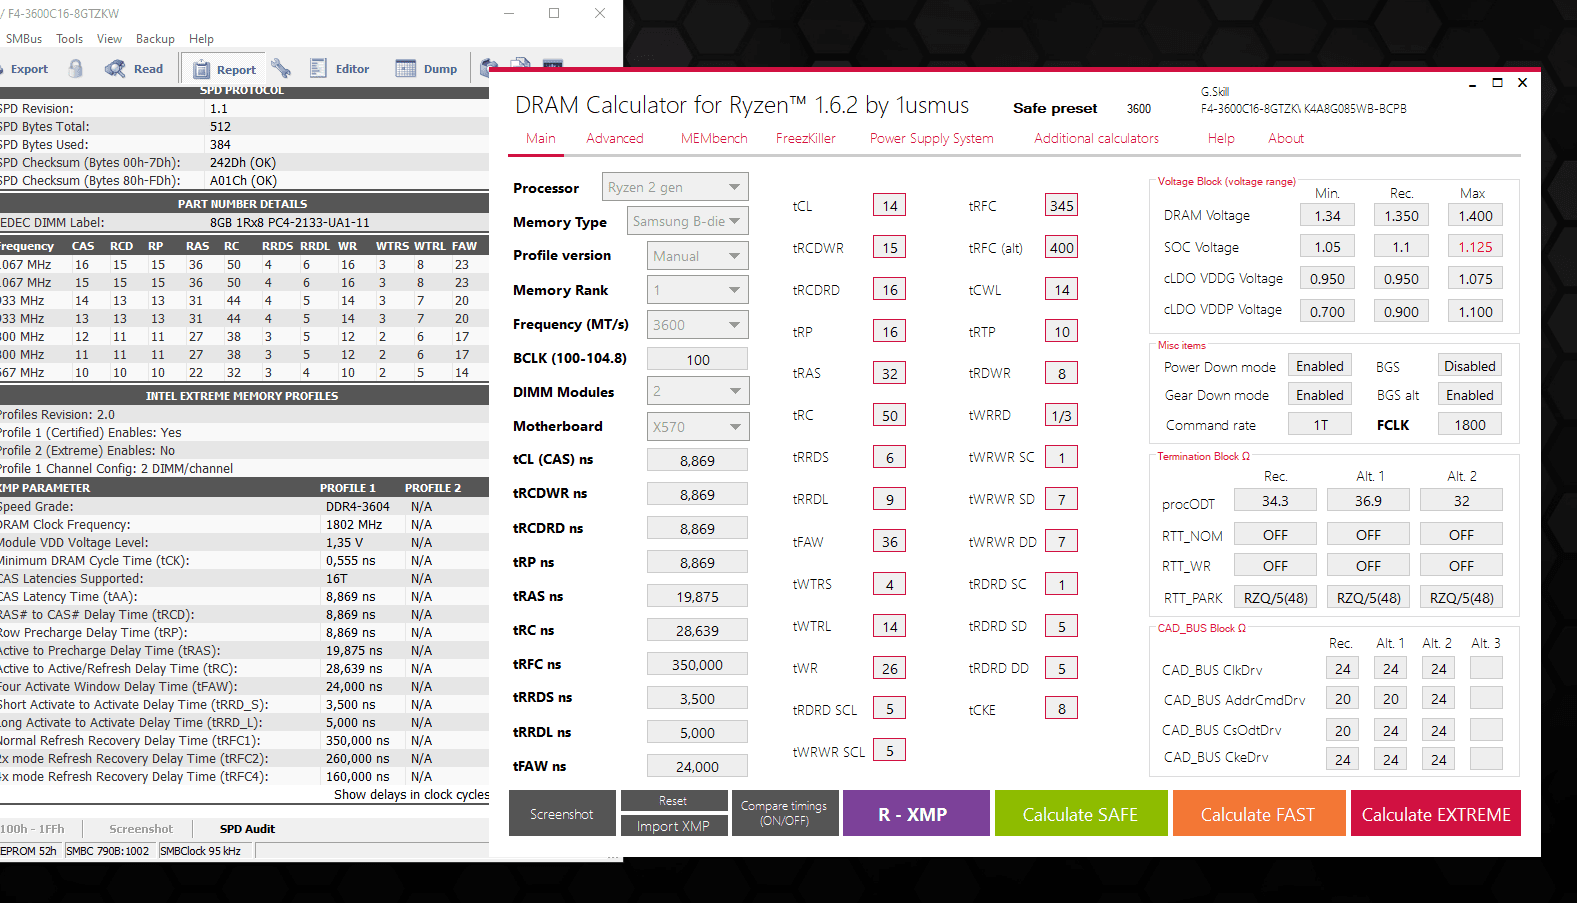Click the tRFC (alt) value 400
This screenshot has height=903, width=1577.
1062,248
